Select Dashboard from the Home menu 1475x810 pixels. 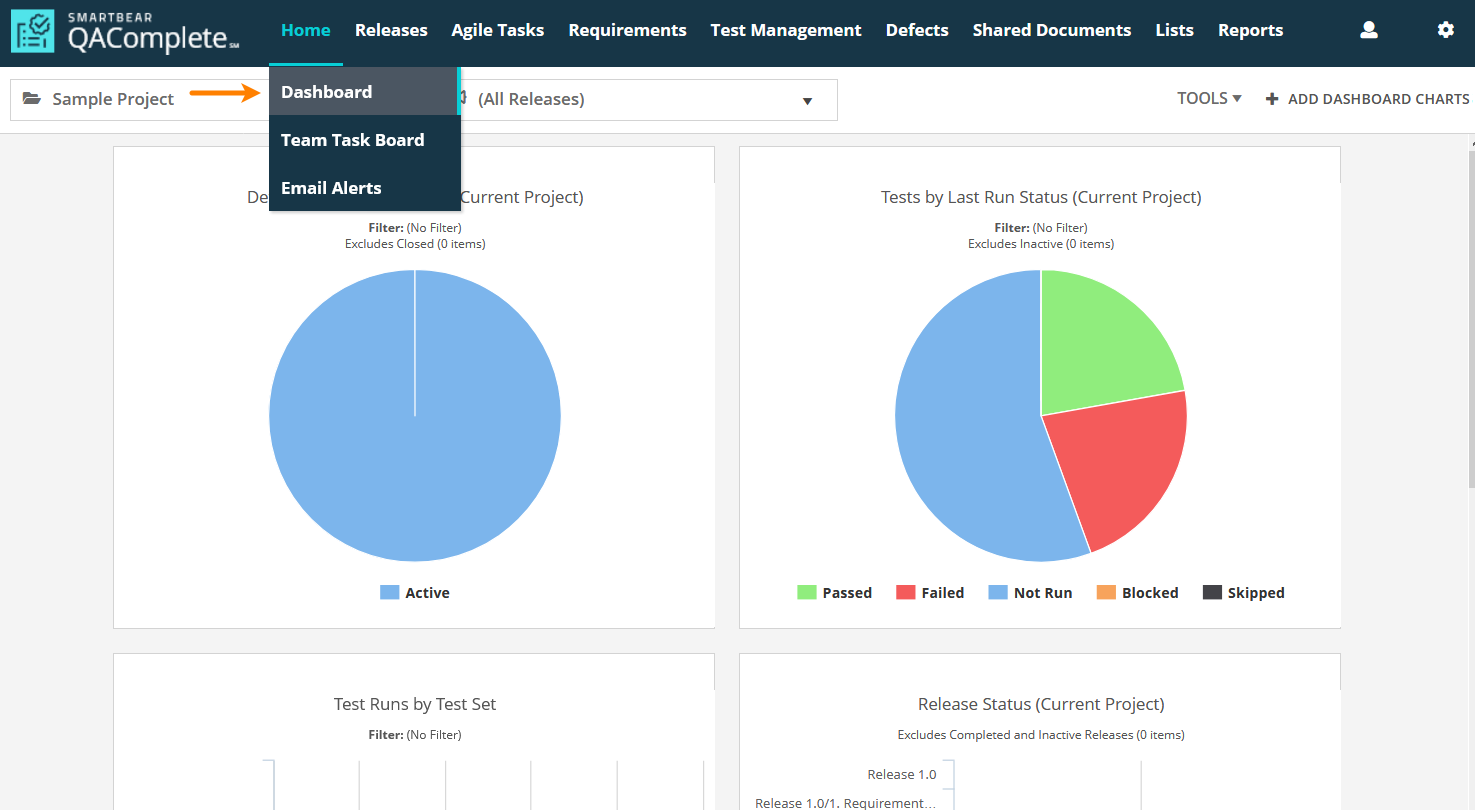[326, 92]
